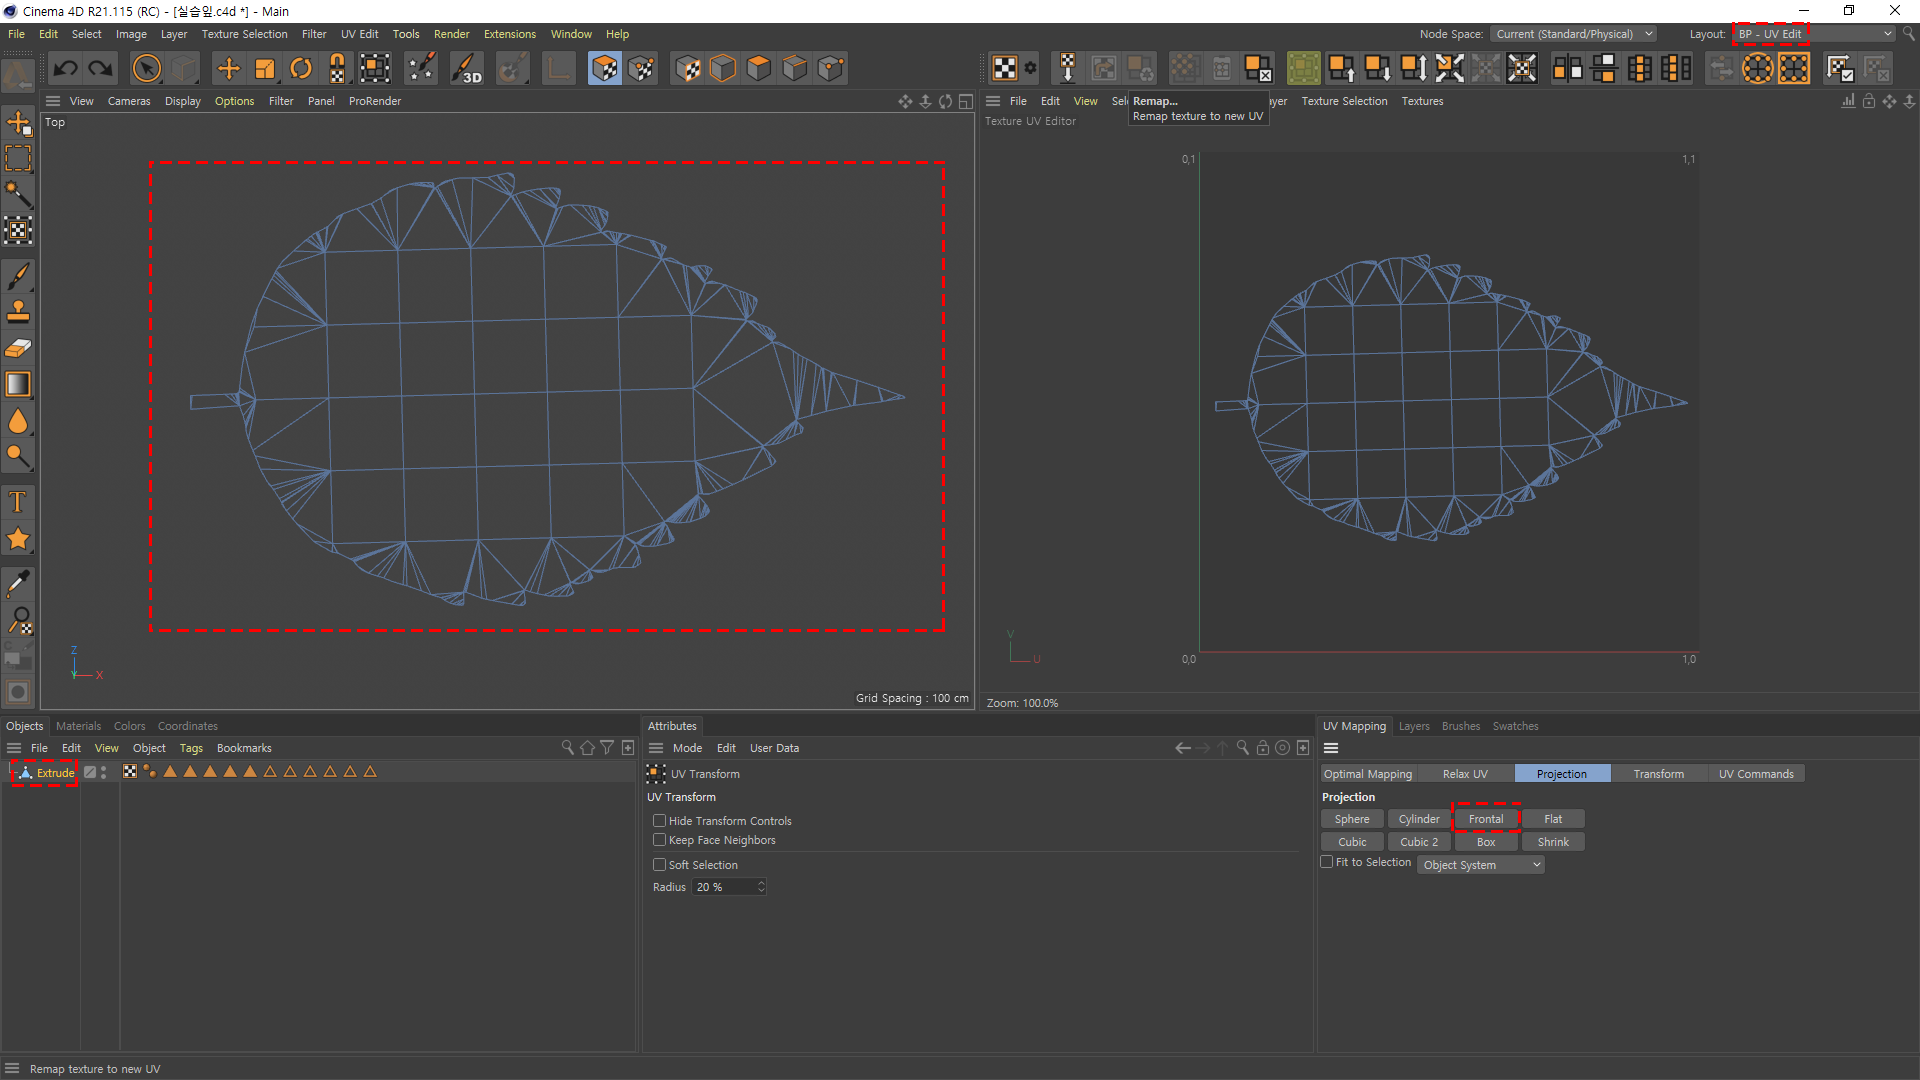Click the Undo arrow icon

66,68
